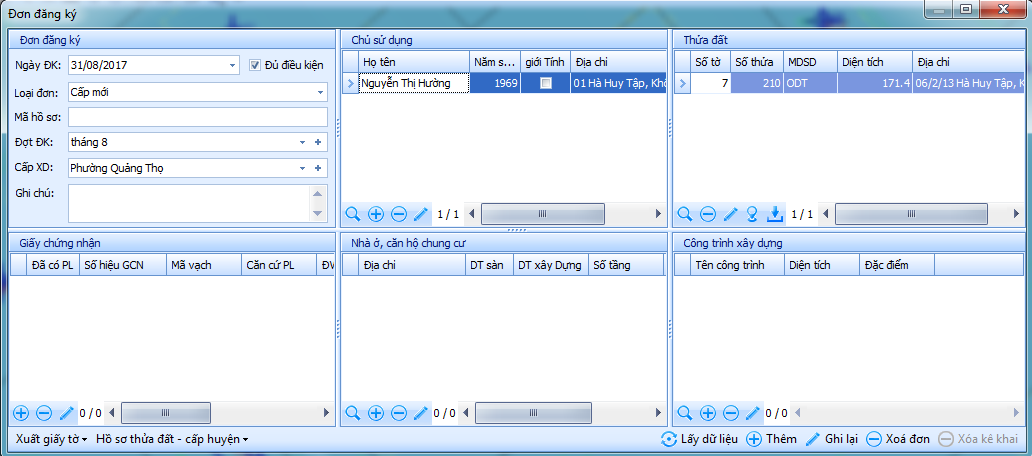Click the search icon in Nhà ở panel
1032x456 pixels.
352,413
